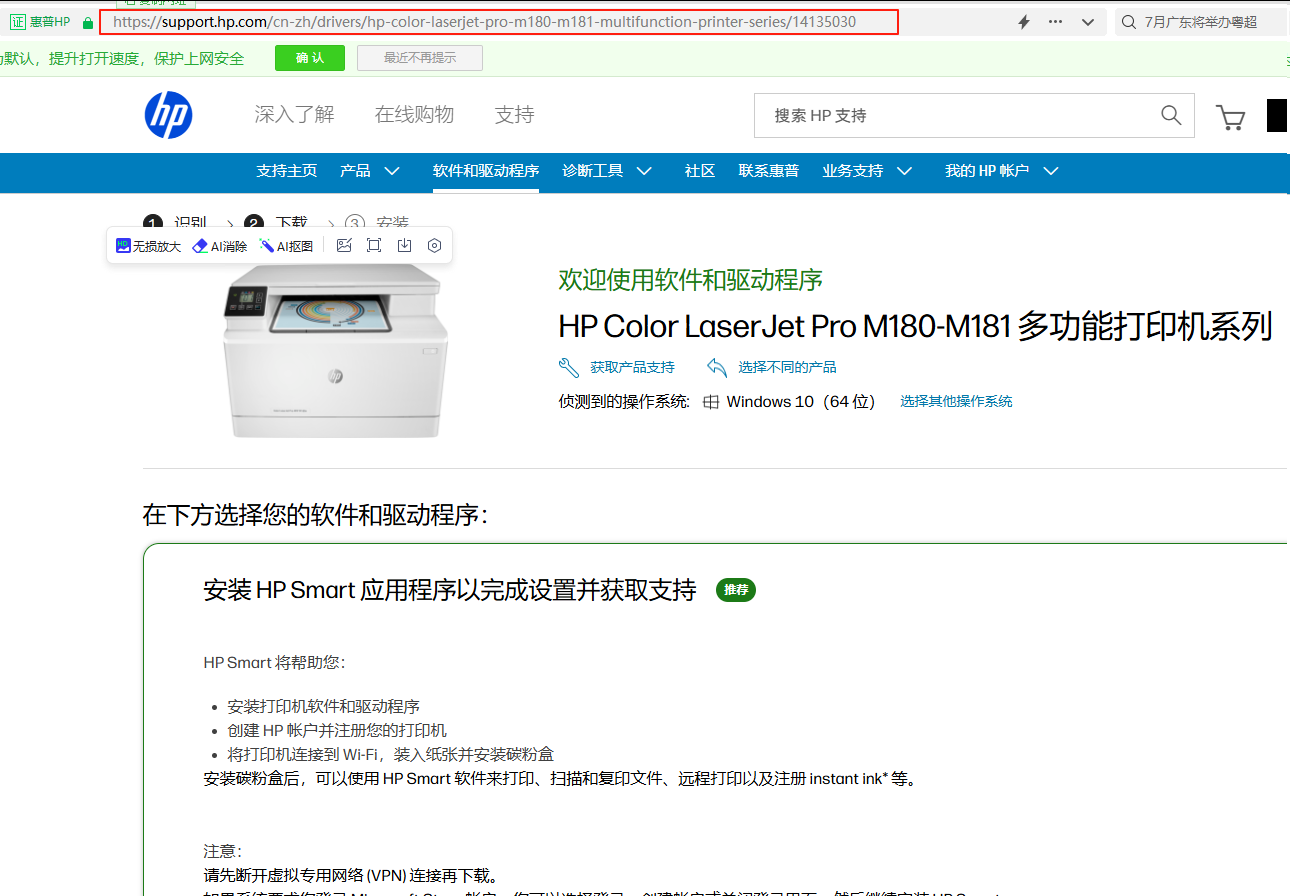Viewport: 1290px width, 896px height.
Task: Click the green 确认 button
Action: [310, 58]
